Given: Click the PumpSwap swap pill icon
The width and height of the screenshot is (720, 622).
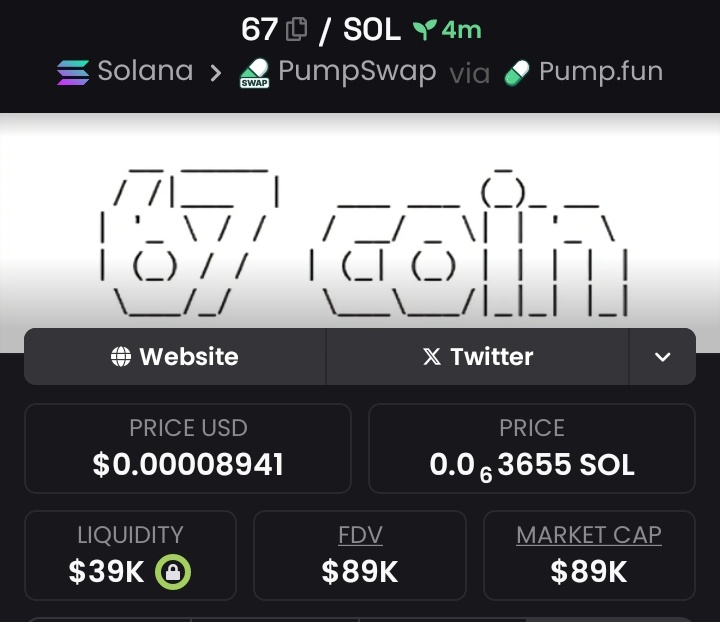Looking at the screenshot, I should [x=254, y=73].
